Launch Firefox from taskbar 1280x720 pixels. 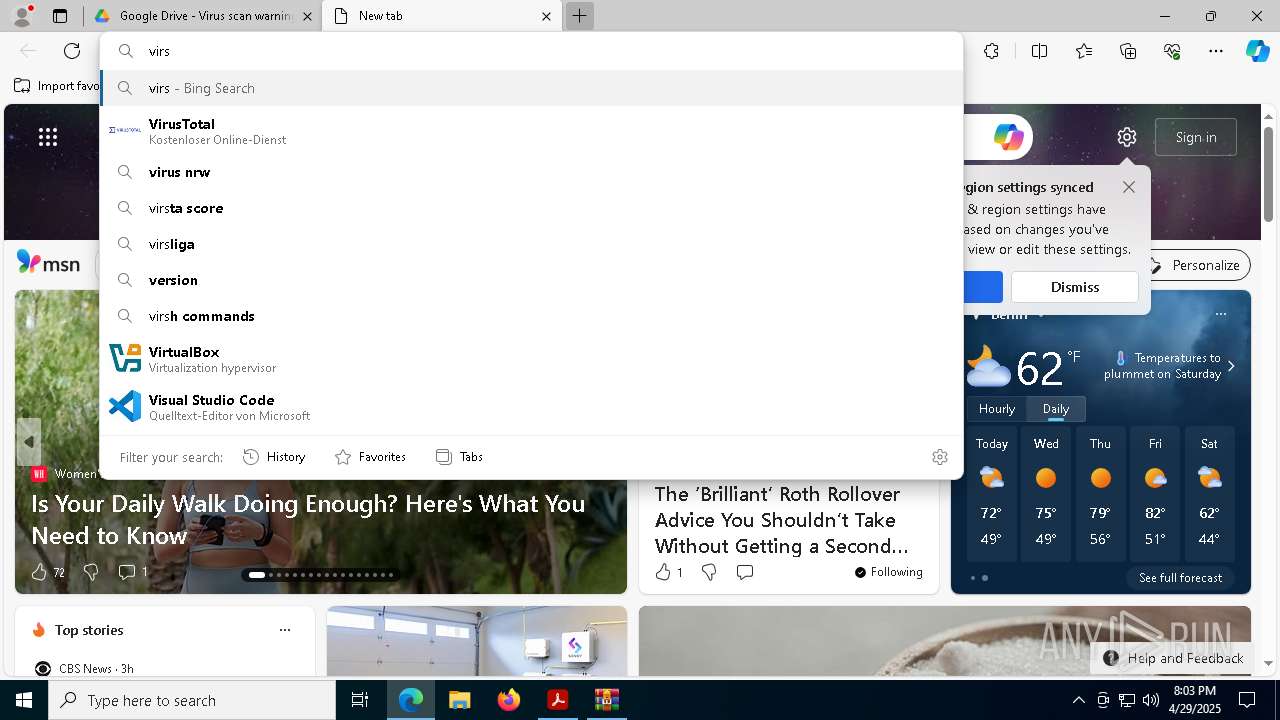[509, 700]
